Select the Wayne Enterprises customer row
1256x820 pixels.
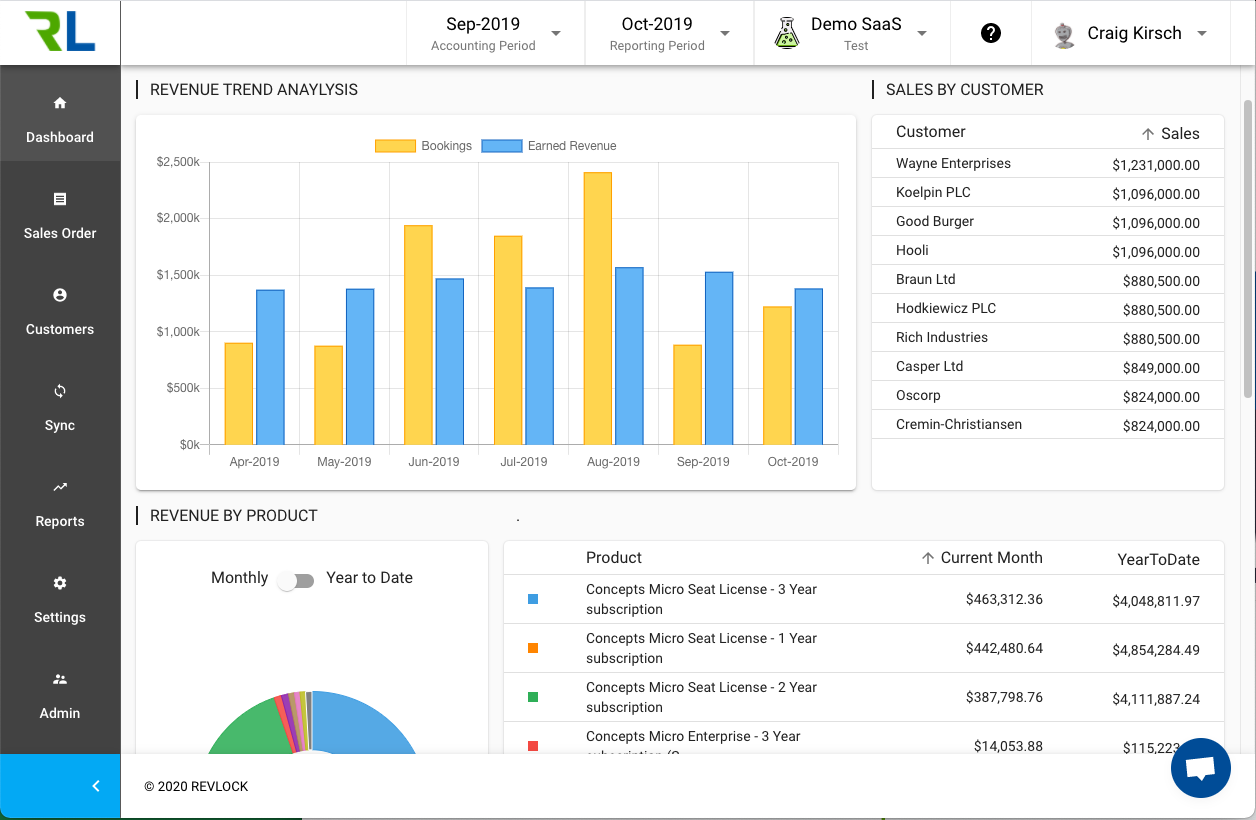point(1048,164)
